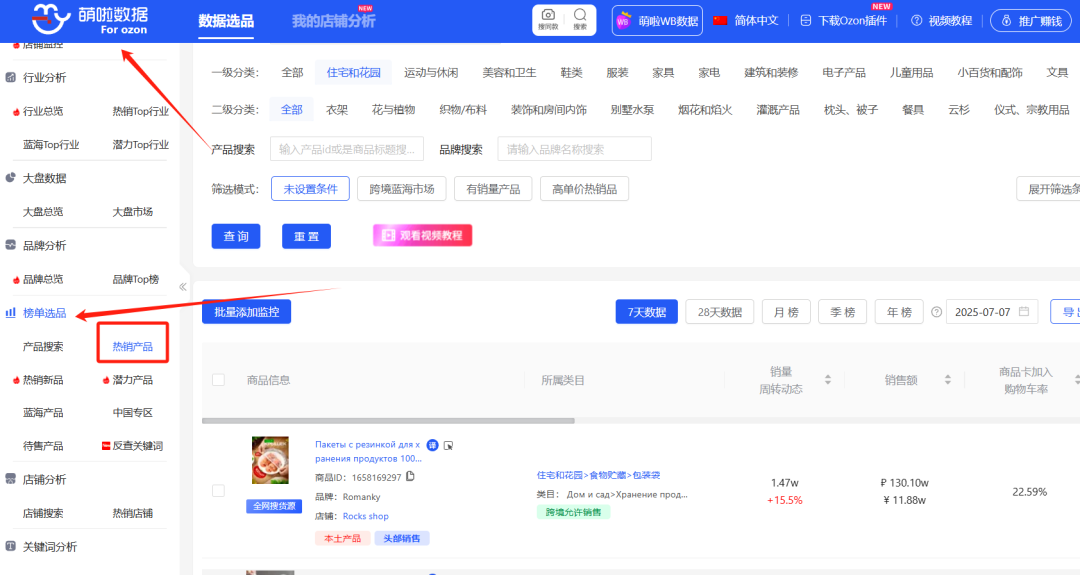Click the open-link icon beside product title

[448, 446]
